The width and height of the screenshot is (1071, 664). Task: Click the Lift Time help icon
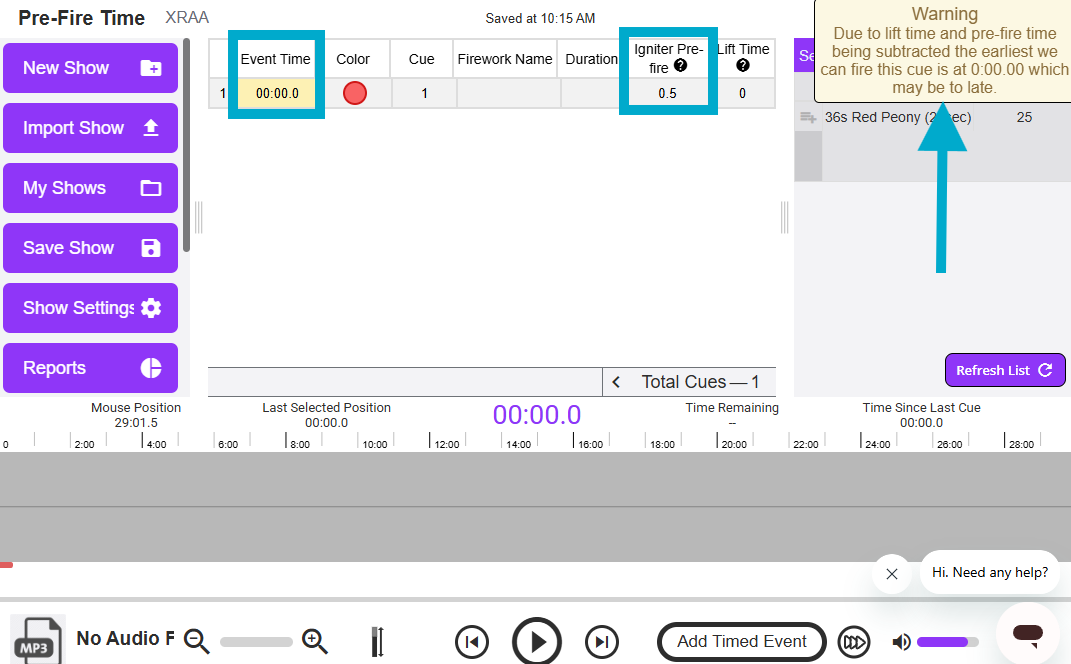click(x=742, y=66)
